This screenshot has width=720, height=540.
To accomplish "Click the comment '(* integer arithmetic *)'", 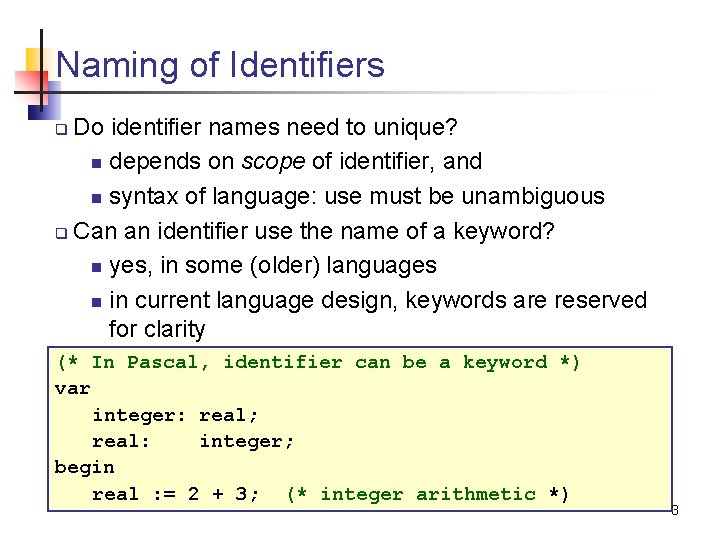I will (x=428, y=494).
